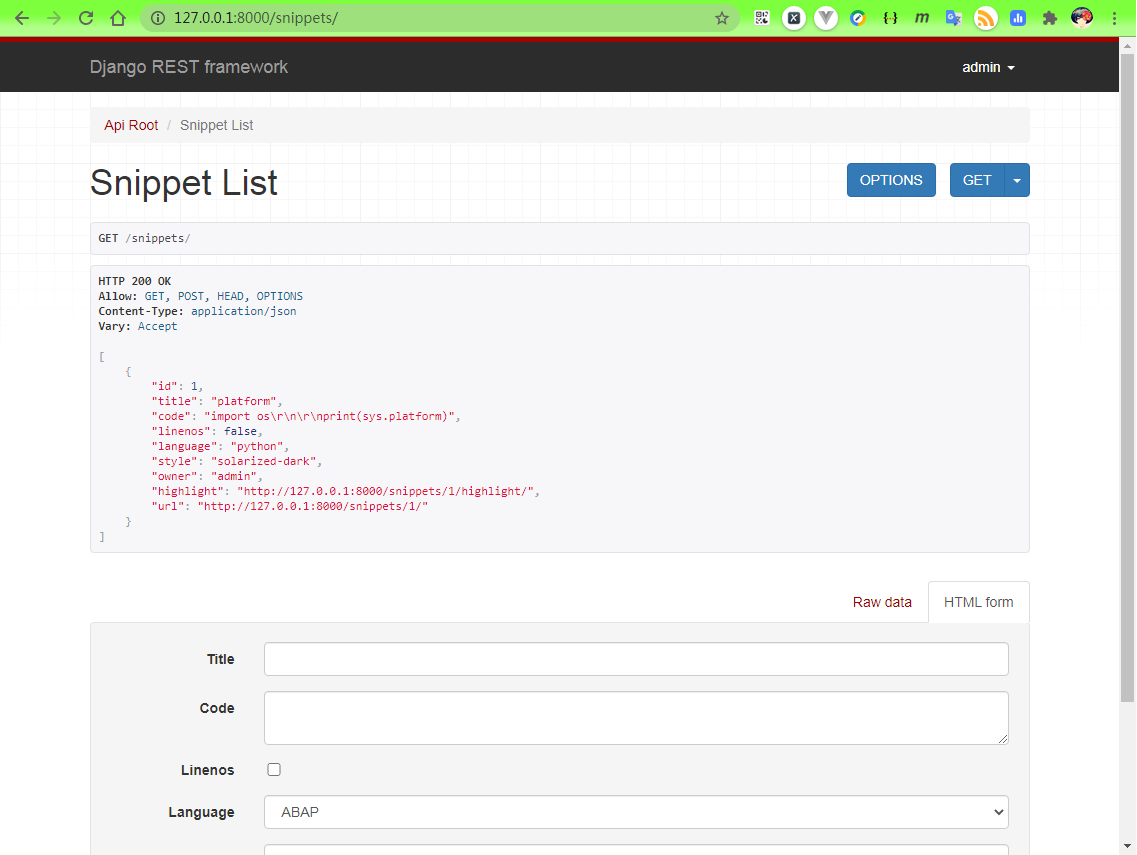
Task: Go back to the previous page
Action: tap(22, 18)
